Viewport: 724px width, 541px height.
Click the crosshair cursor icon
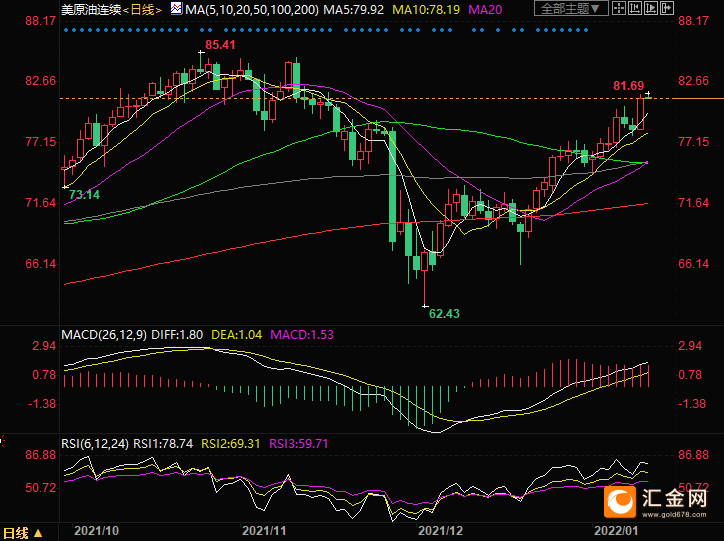(x=619, y=8)
